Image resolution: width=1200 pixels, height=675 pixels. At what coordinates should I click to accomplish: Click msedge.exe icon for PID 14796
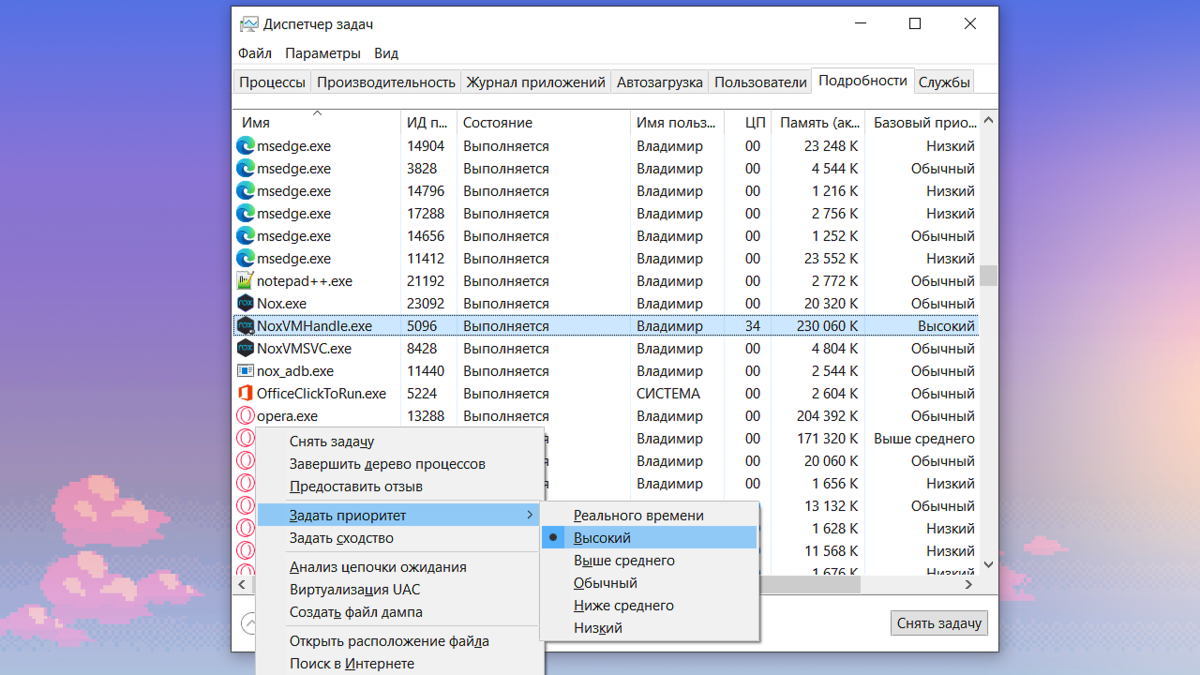(x=245, y=191)
